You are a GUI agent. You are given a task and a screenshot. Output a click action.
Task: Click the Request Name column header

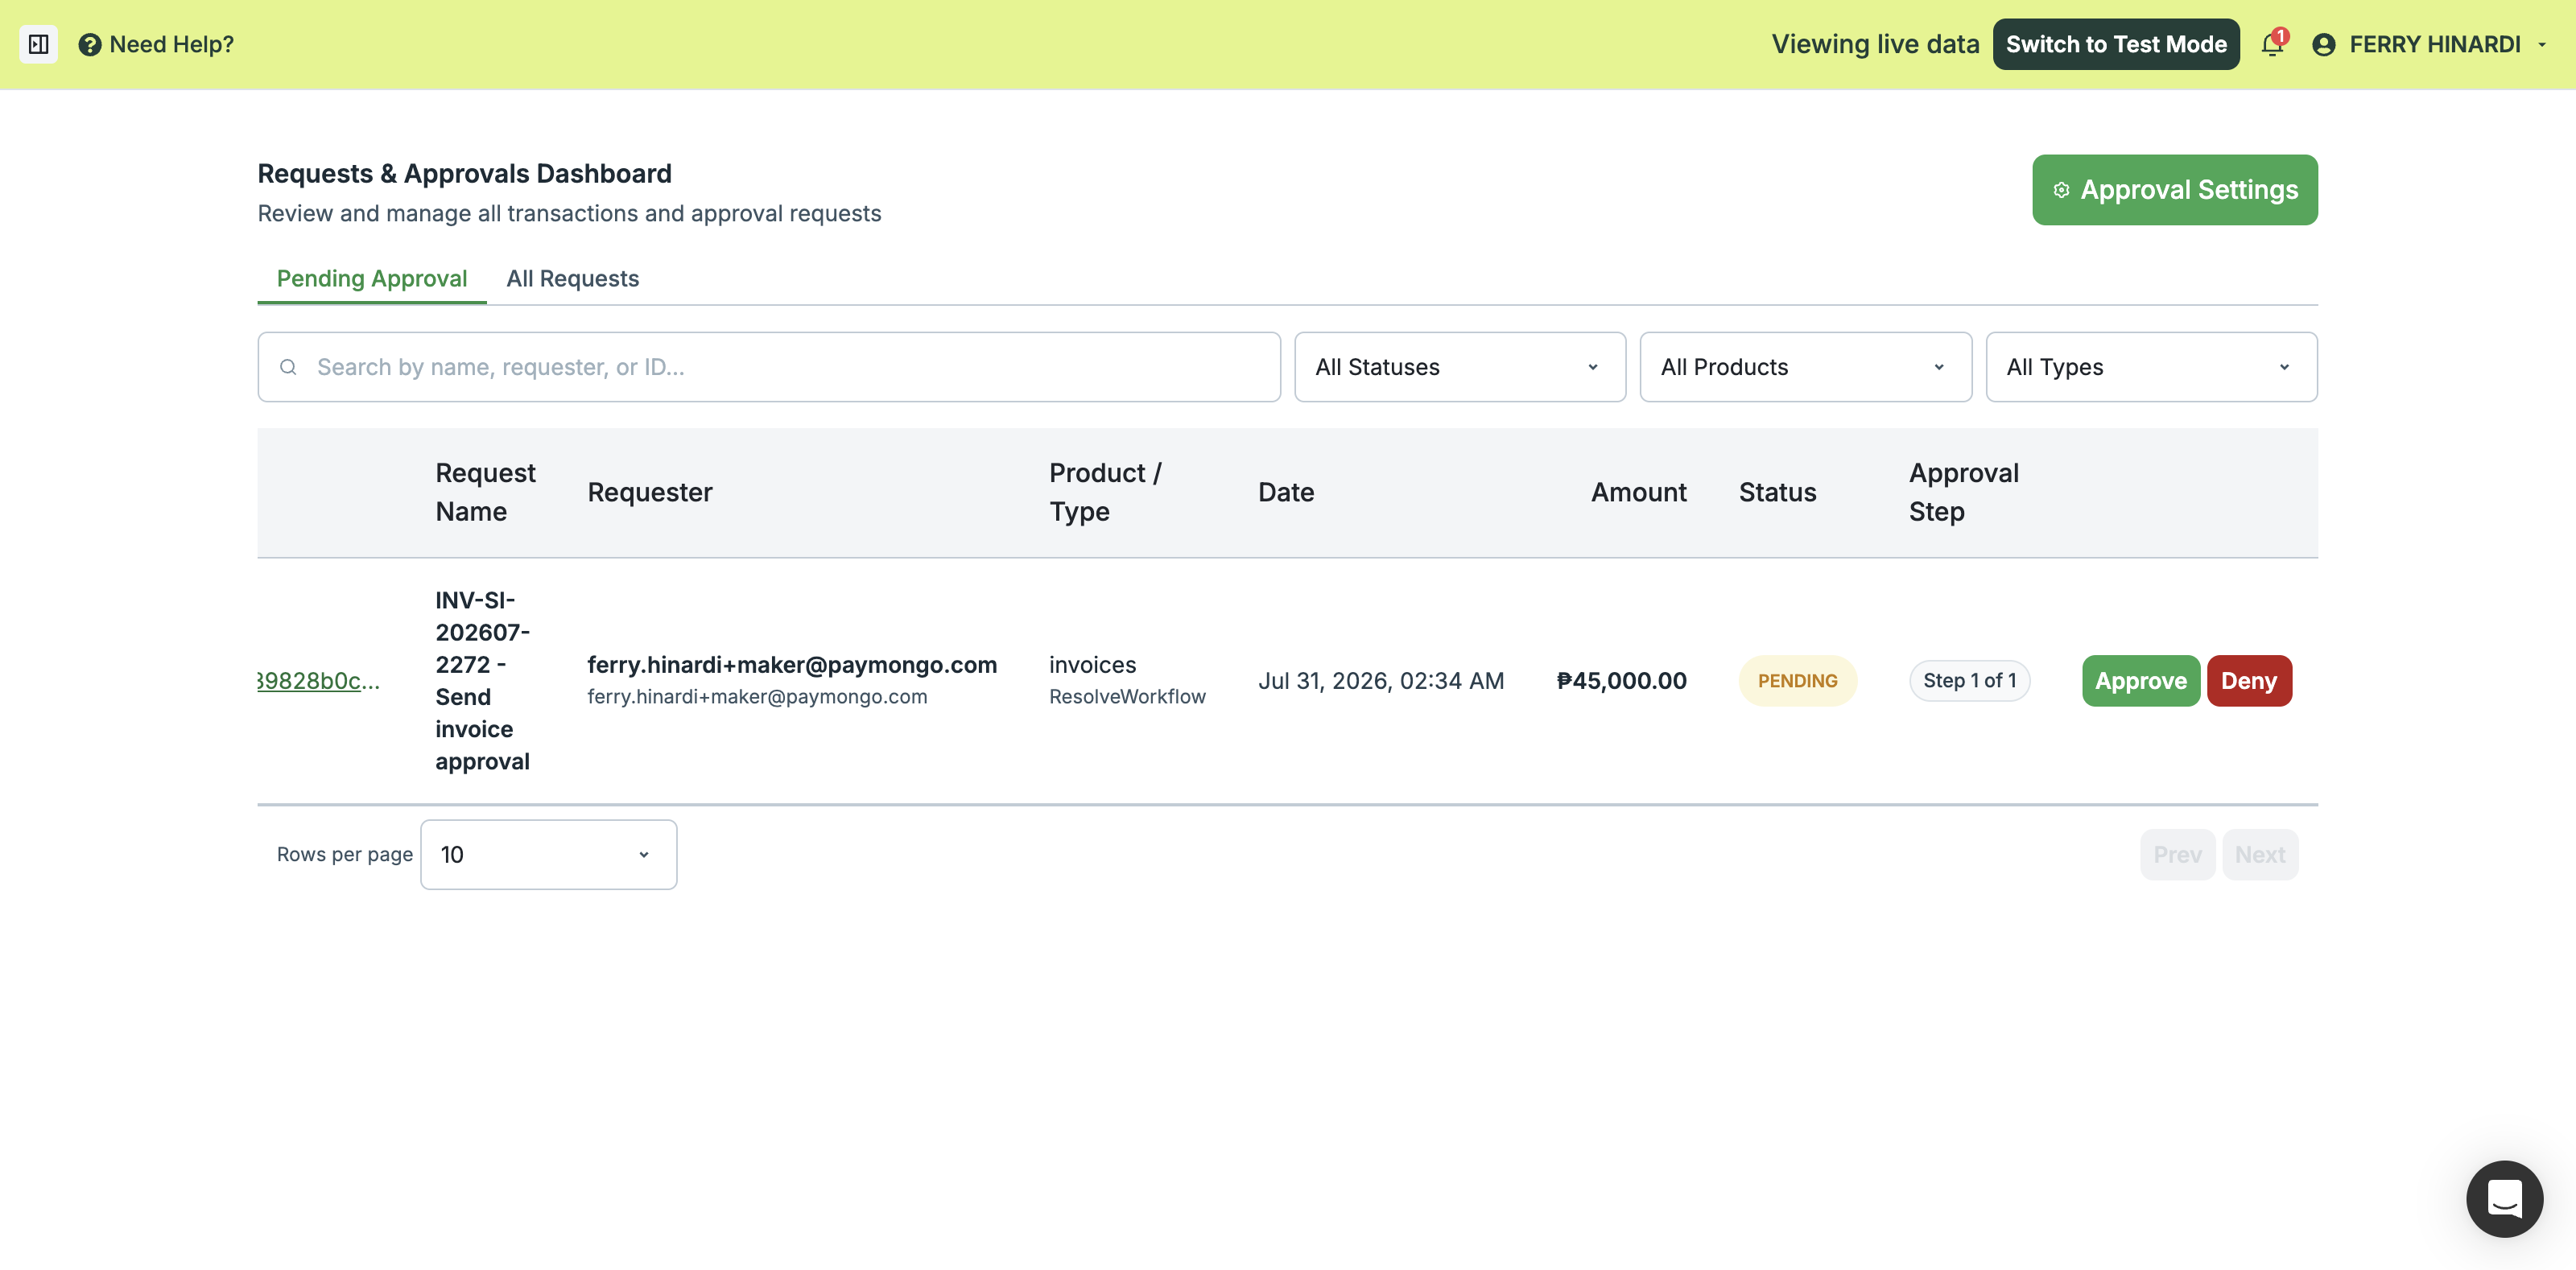pos(485,492)
